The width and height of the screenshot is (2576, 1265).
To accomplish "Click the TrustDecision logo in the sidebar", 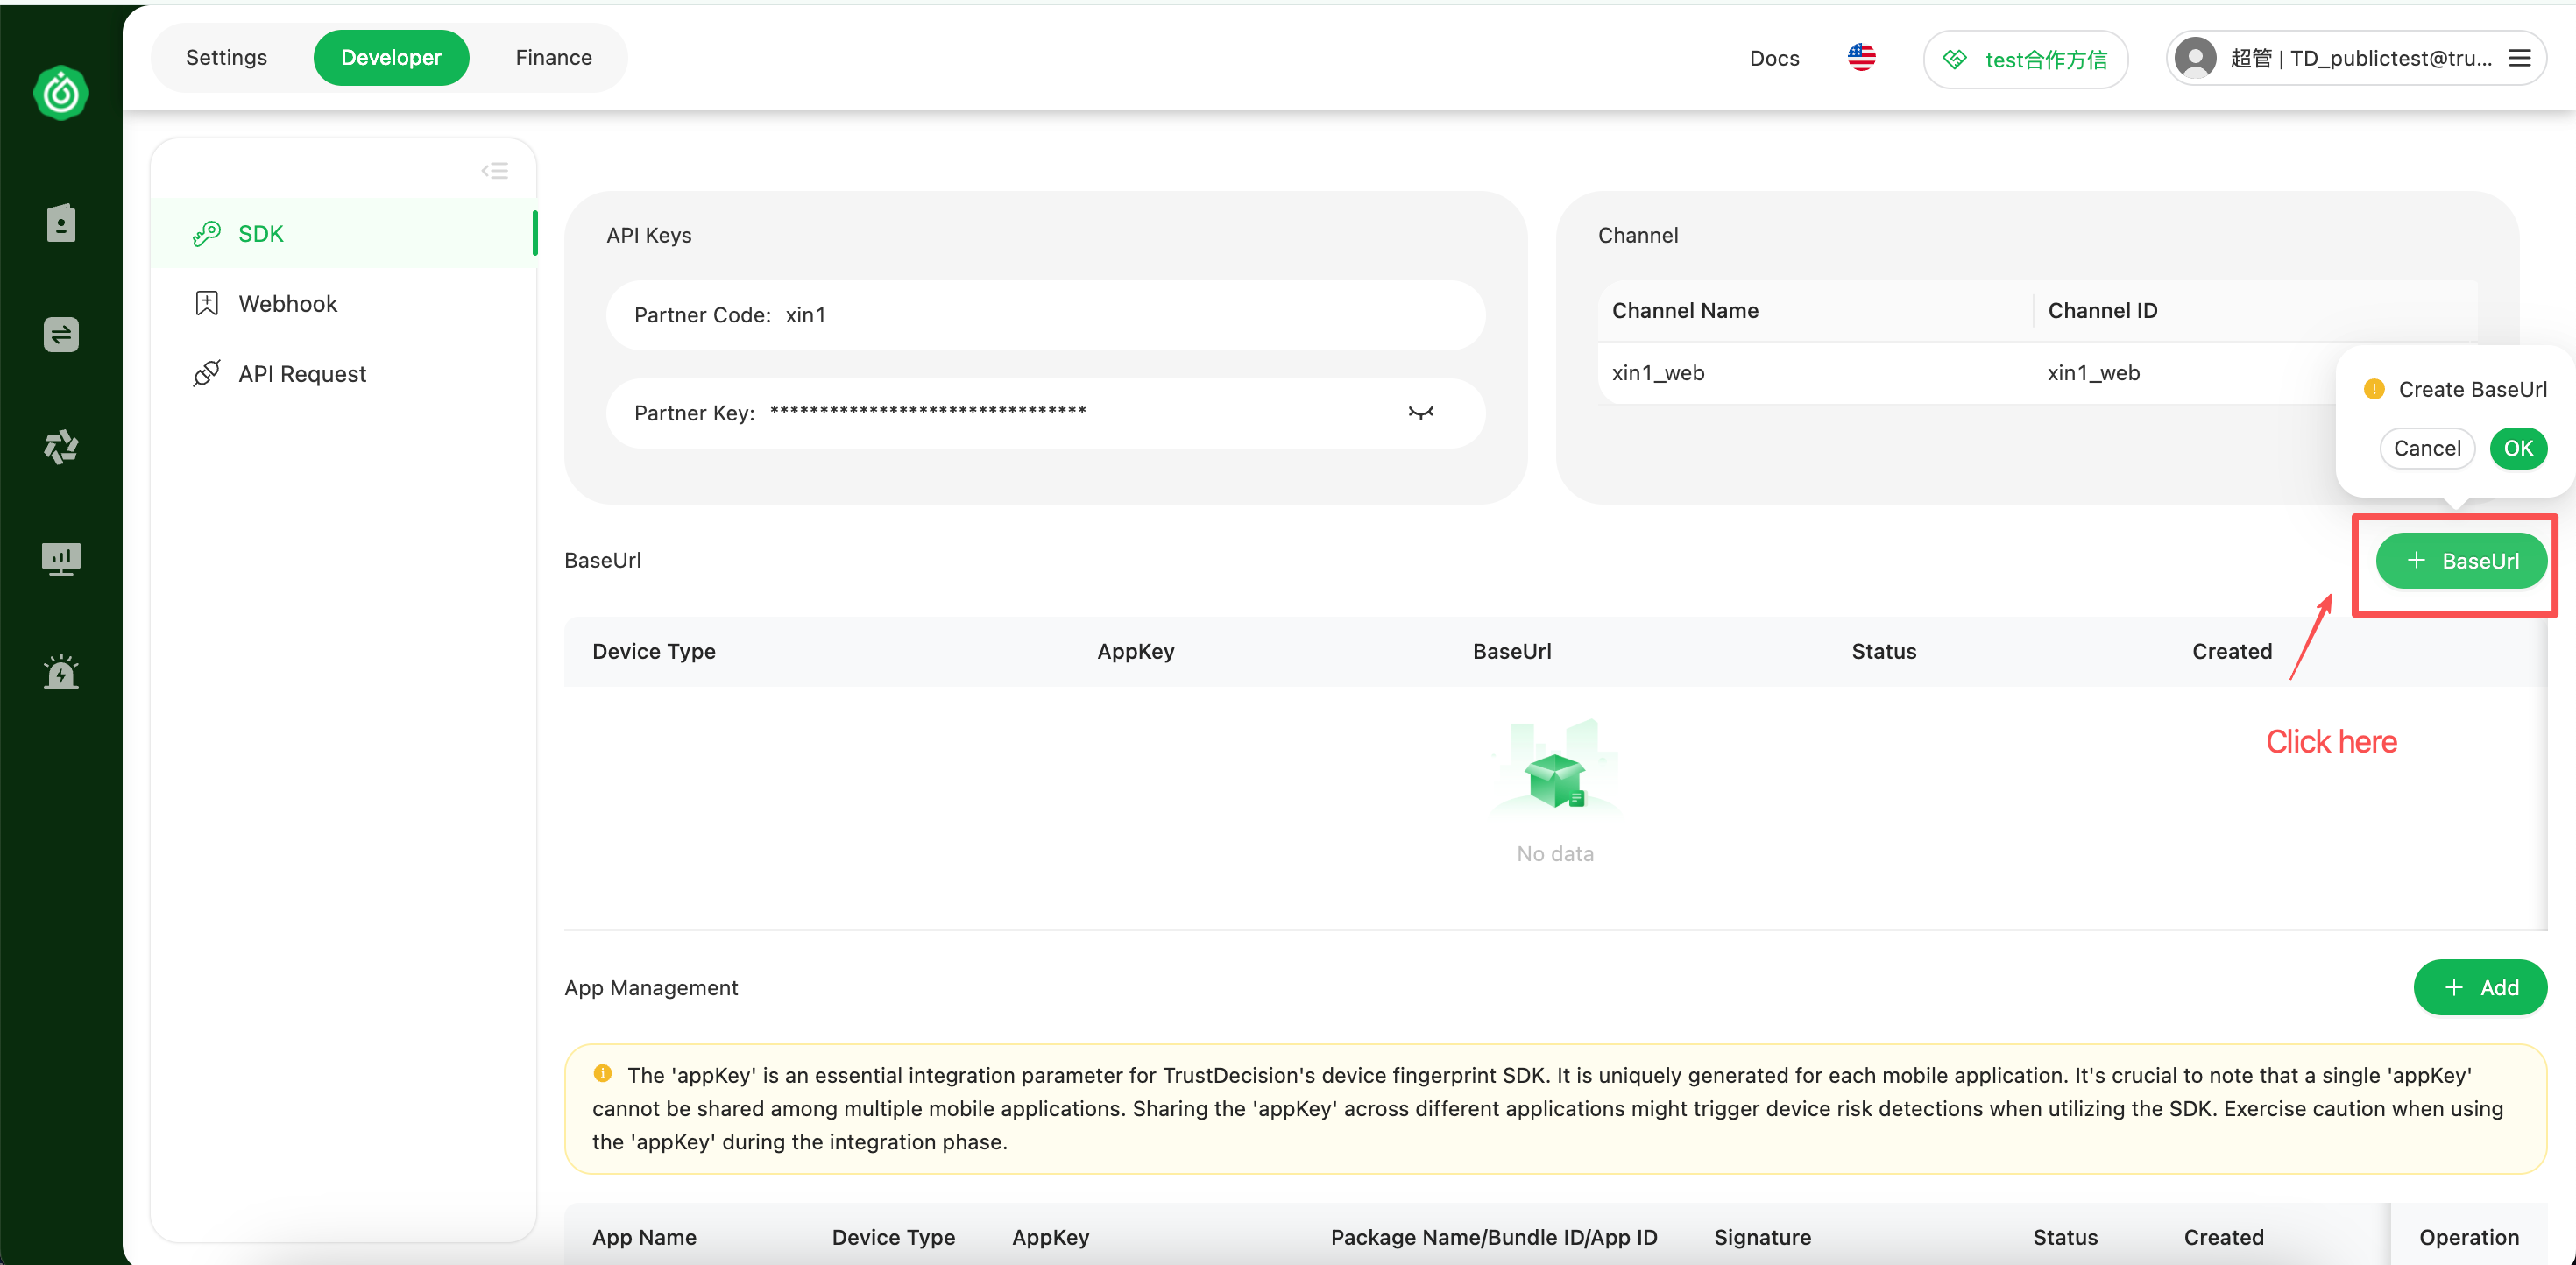I will 61,93.
